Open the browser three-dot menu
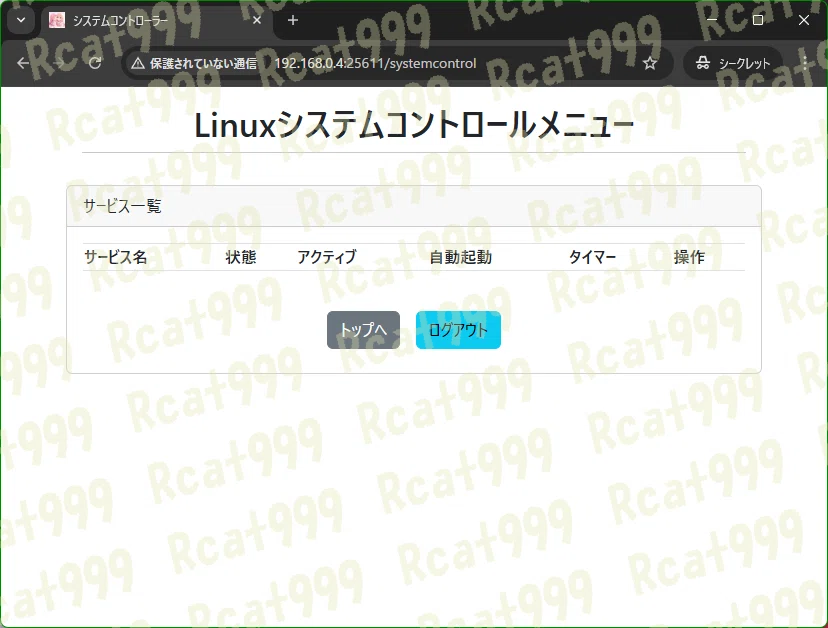The height and width of the screenshot is (628, 828). pos(804,63)
